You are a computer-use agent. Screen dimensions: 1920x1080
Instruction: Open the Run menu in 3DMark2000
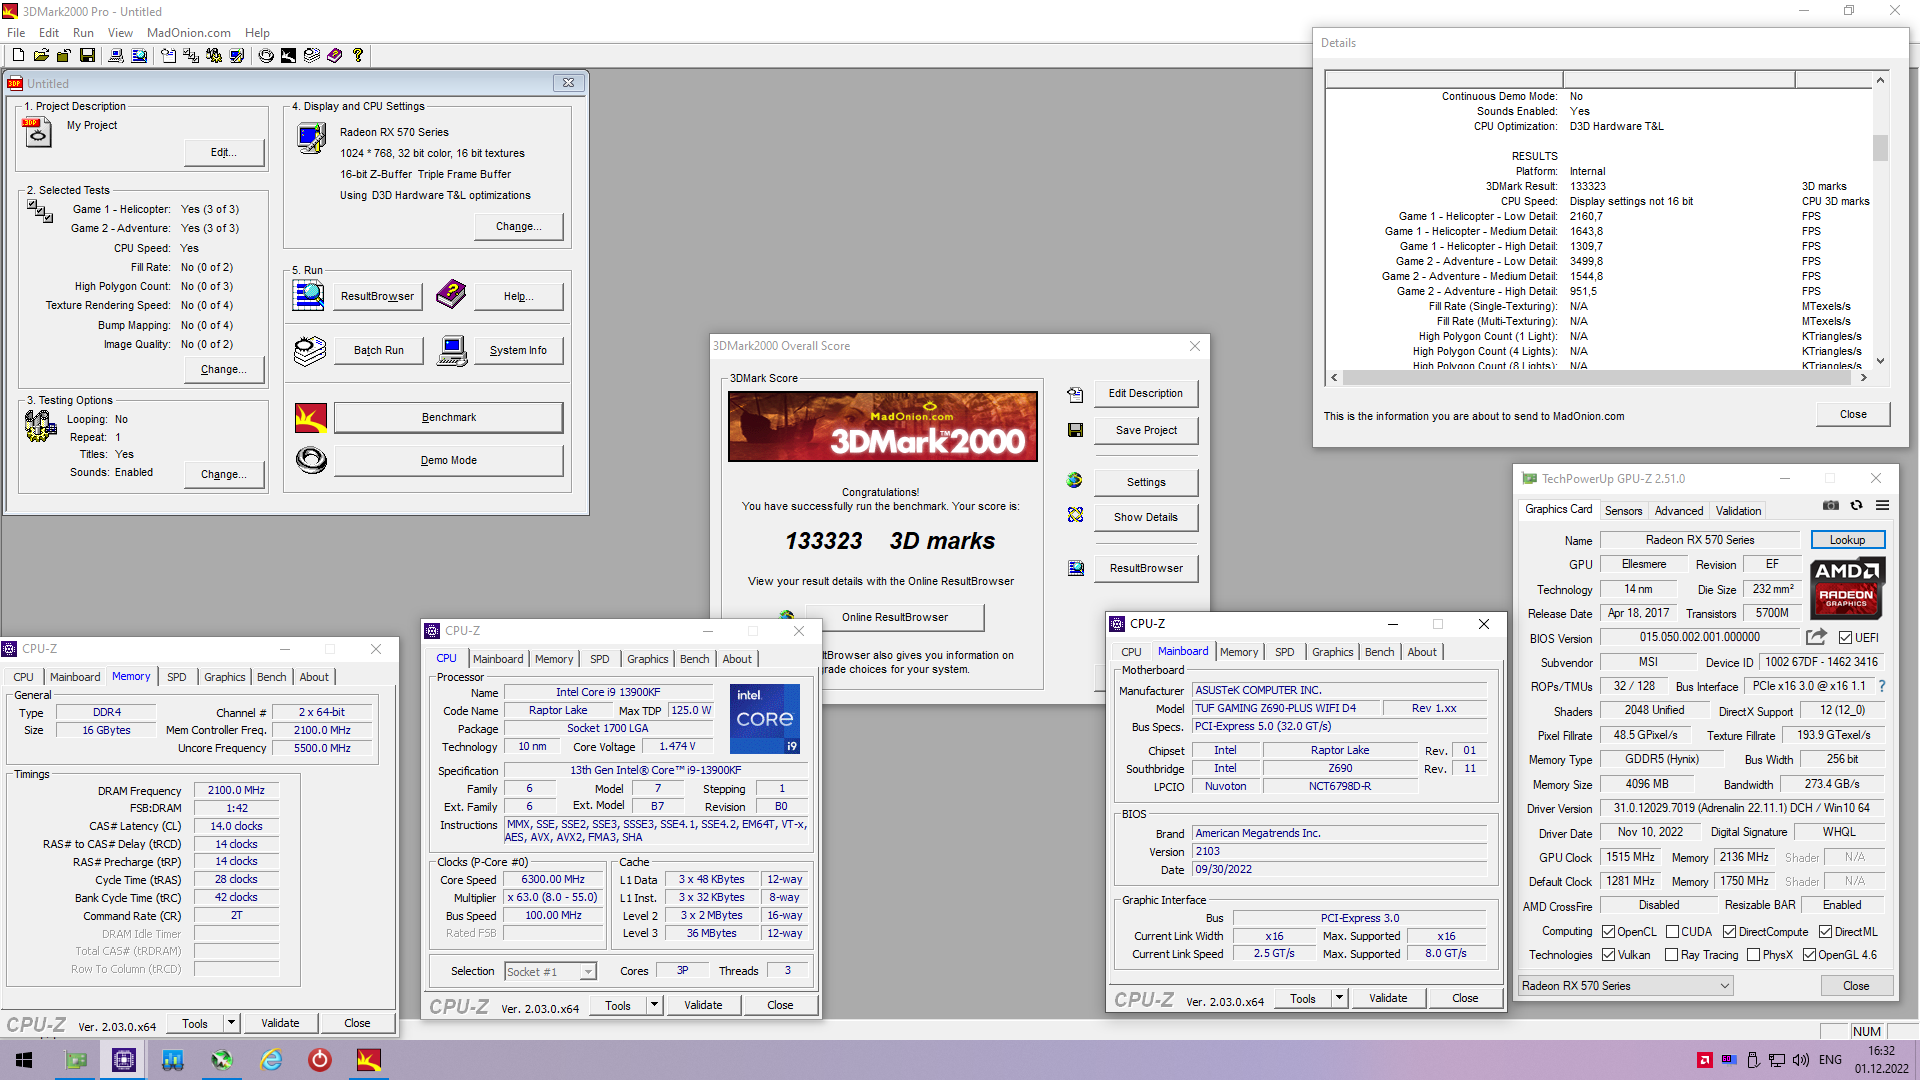83,32
